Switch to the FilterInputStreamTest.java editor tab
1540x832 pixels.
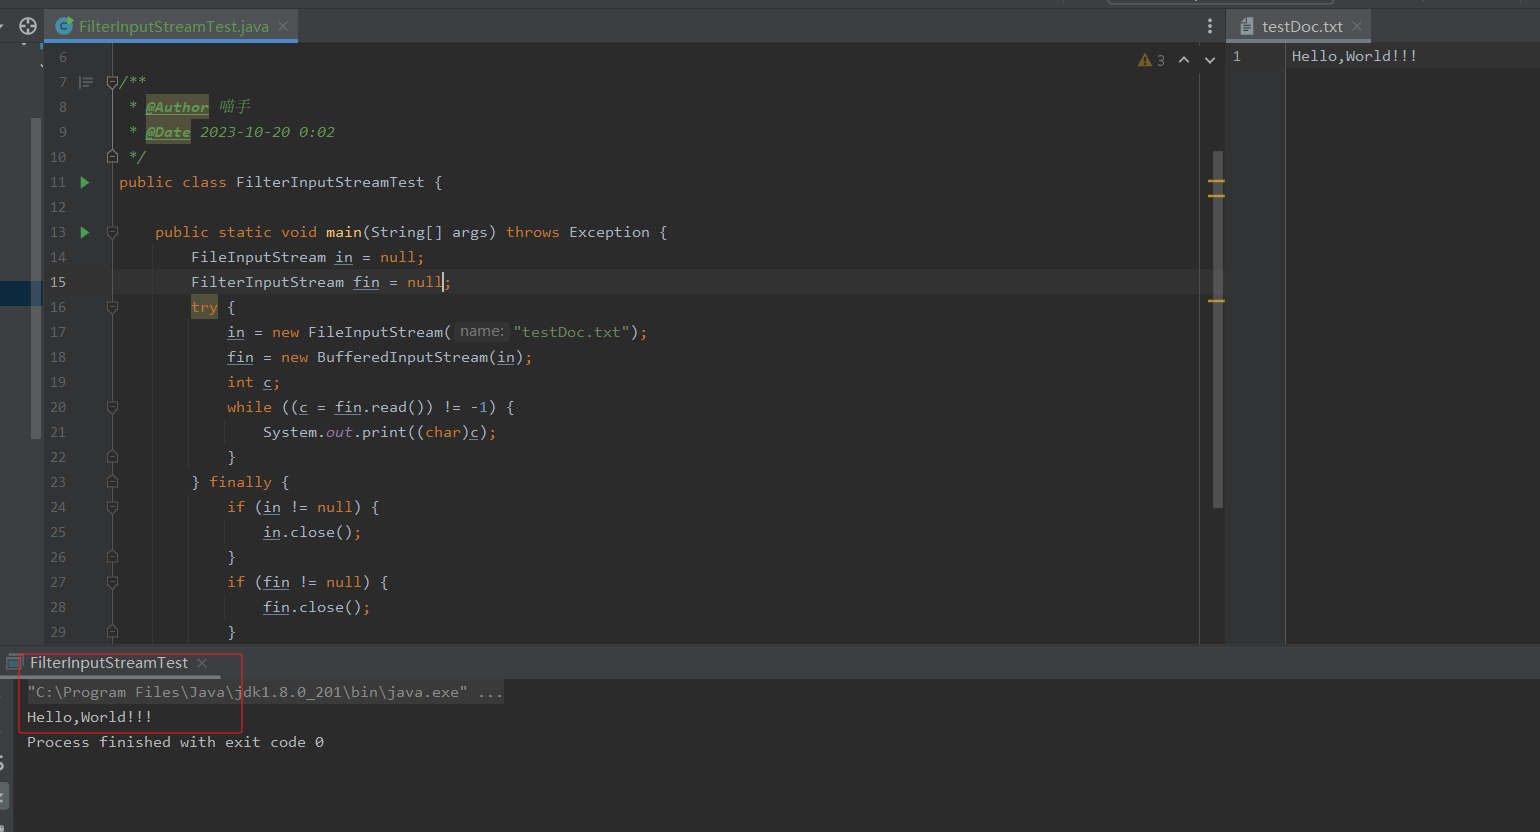coord(173,26)
